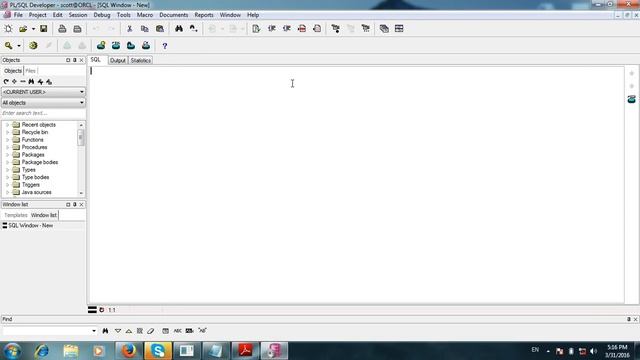Click the object search text field
This screenshot has width=640, height=360.
(43, 113)
